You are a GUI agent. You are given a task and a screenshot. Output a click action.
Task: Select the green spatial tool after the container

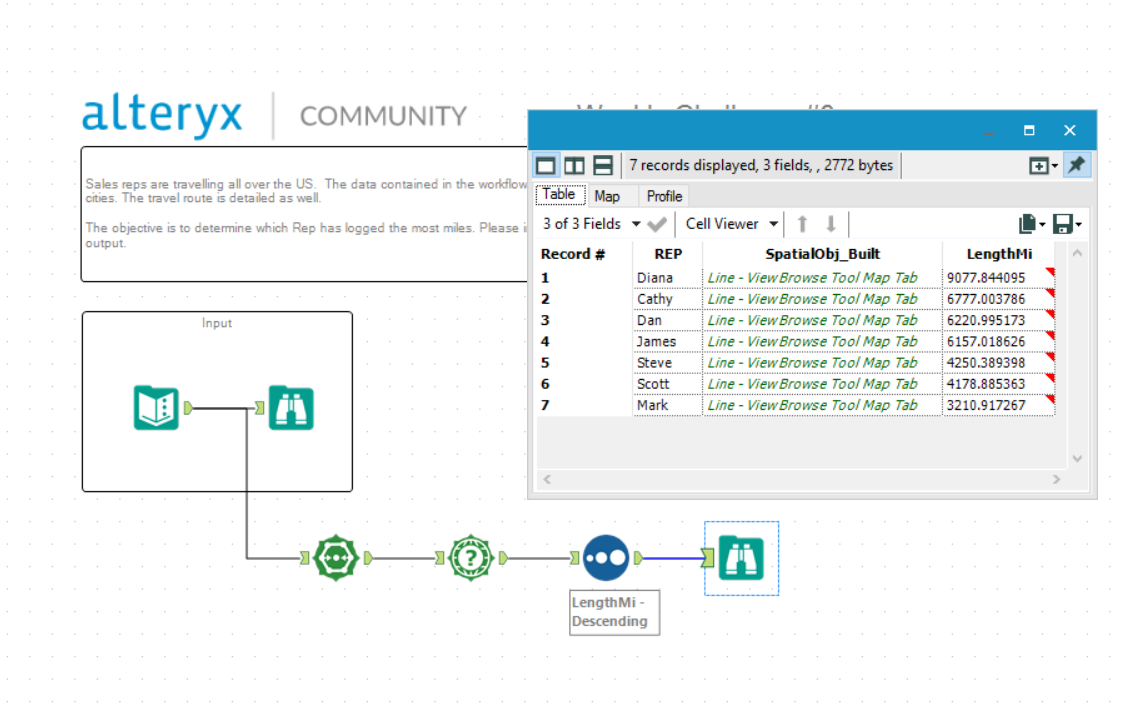[x=336, y=558]
